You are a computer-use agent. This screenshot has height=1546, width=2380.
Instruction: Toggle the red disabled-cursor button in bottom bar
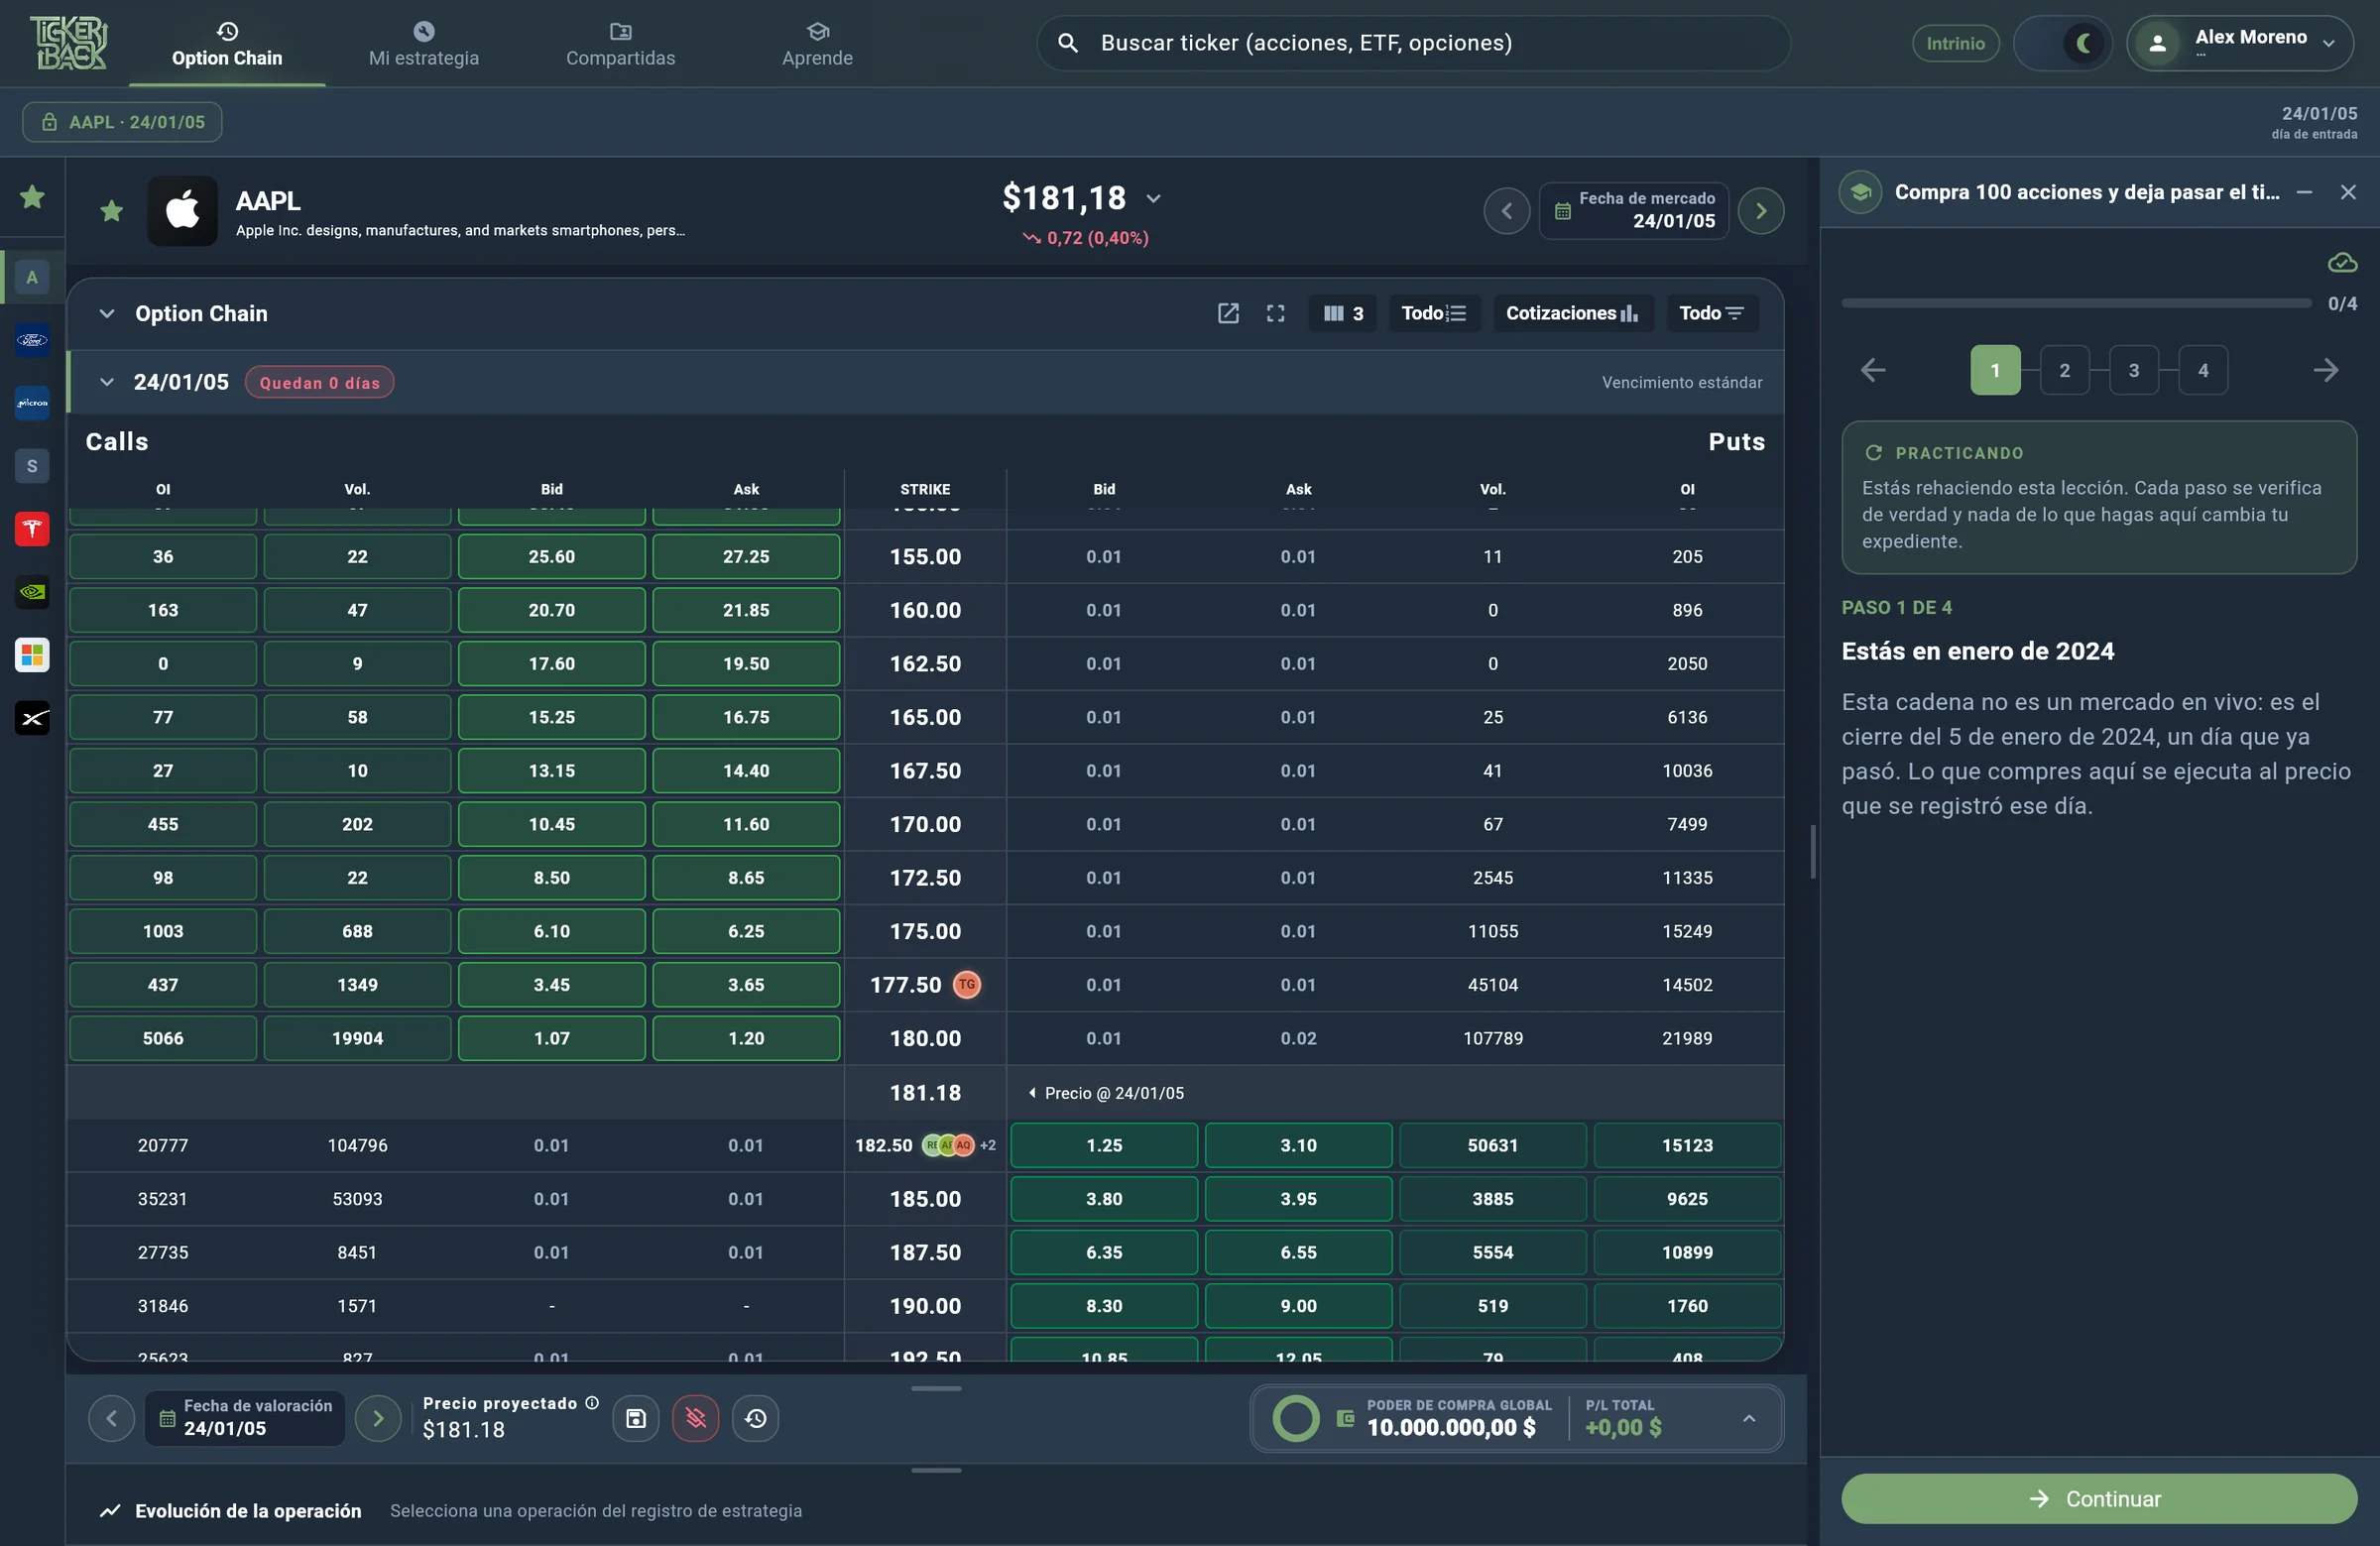(696, 1418)
